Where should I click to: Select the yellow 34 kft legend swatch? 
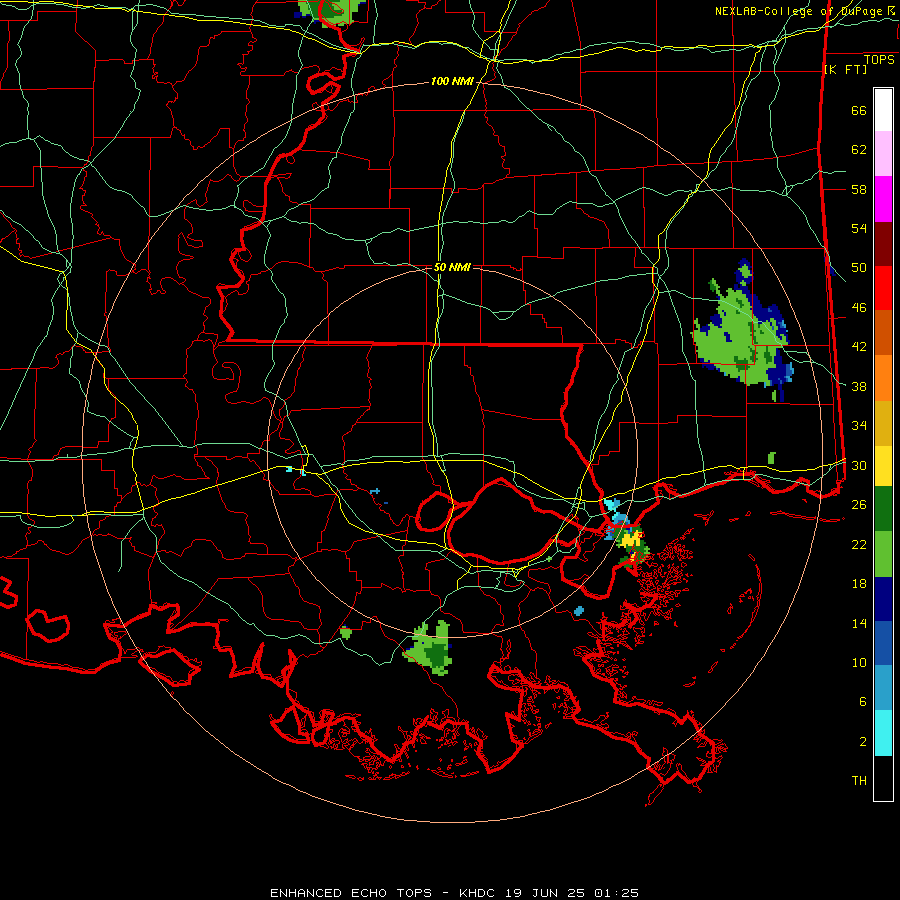tap(883, 465)
